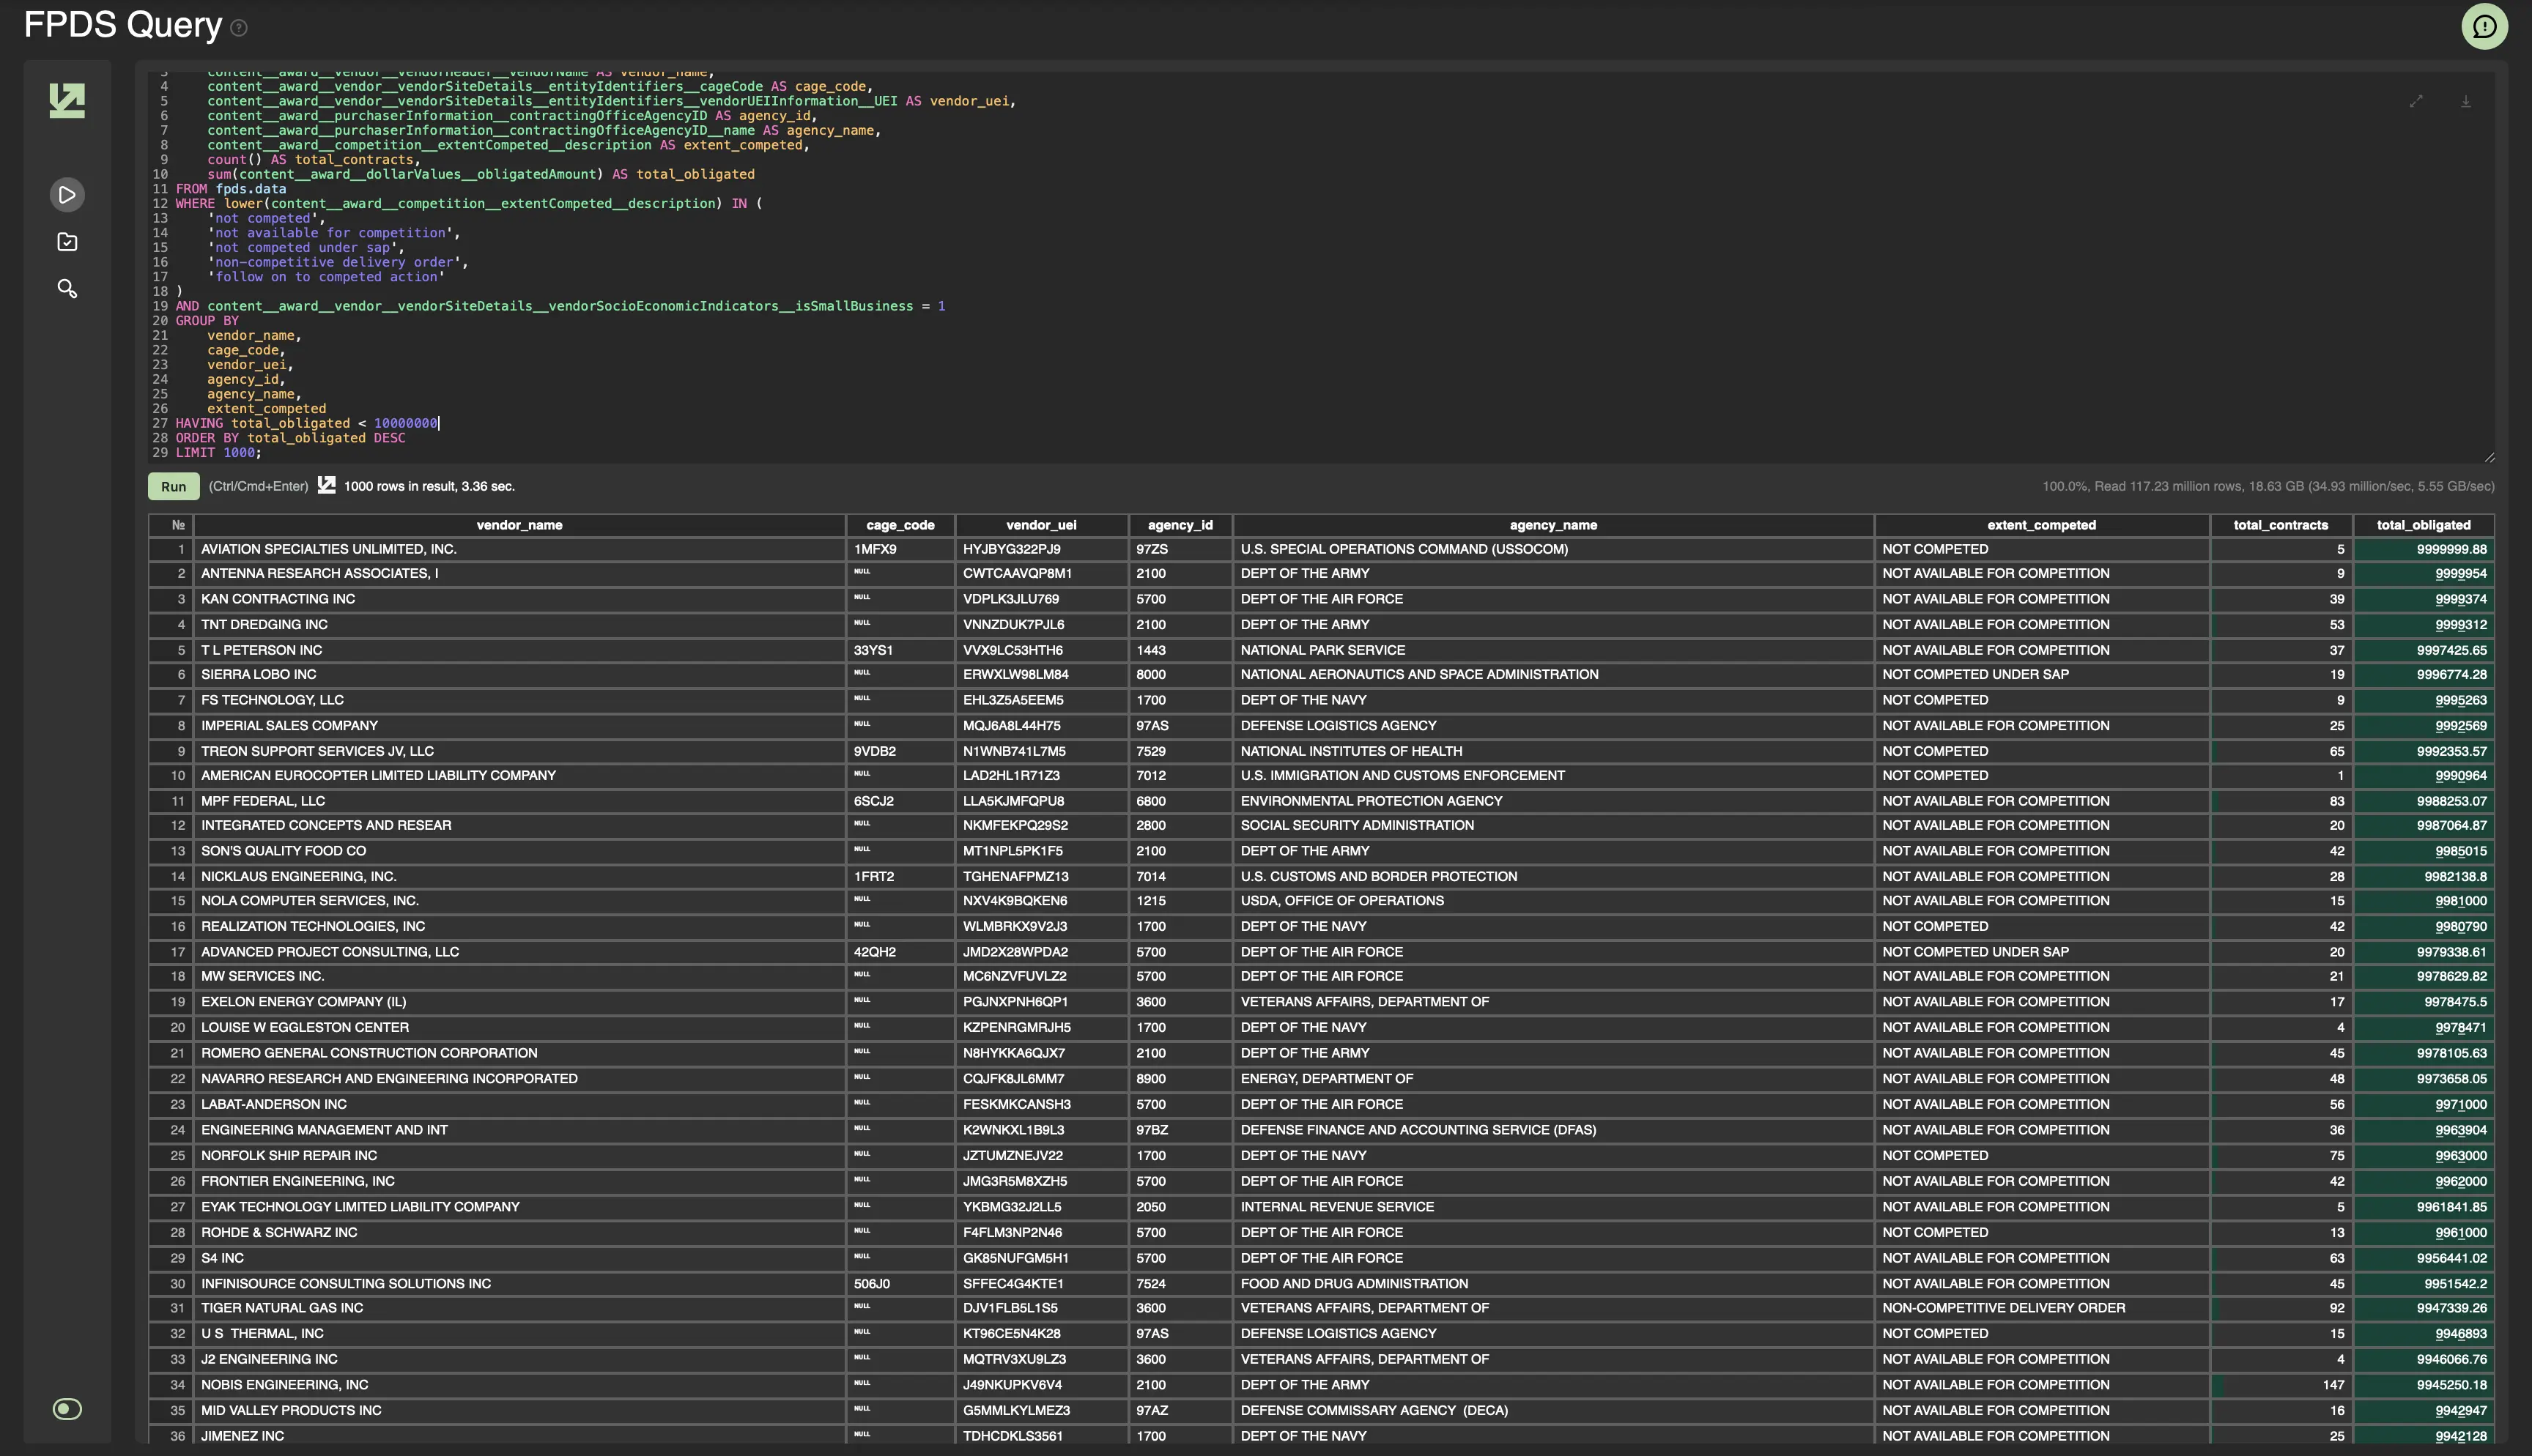Click SOCIAL SECURITY ADMINISTRATION agency cell
The height and width of the screenshot is (1456, 2532).
1553,826
